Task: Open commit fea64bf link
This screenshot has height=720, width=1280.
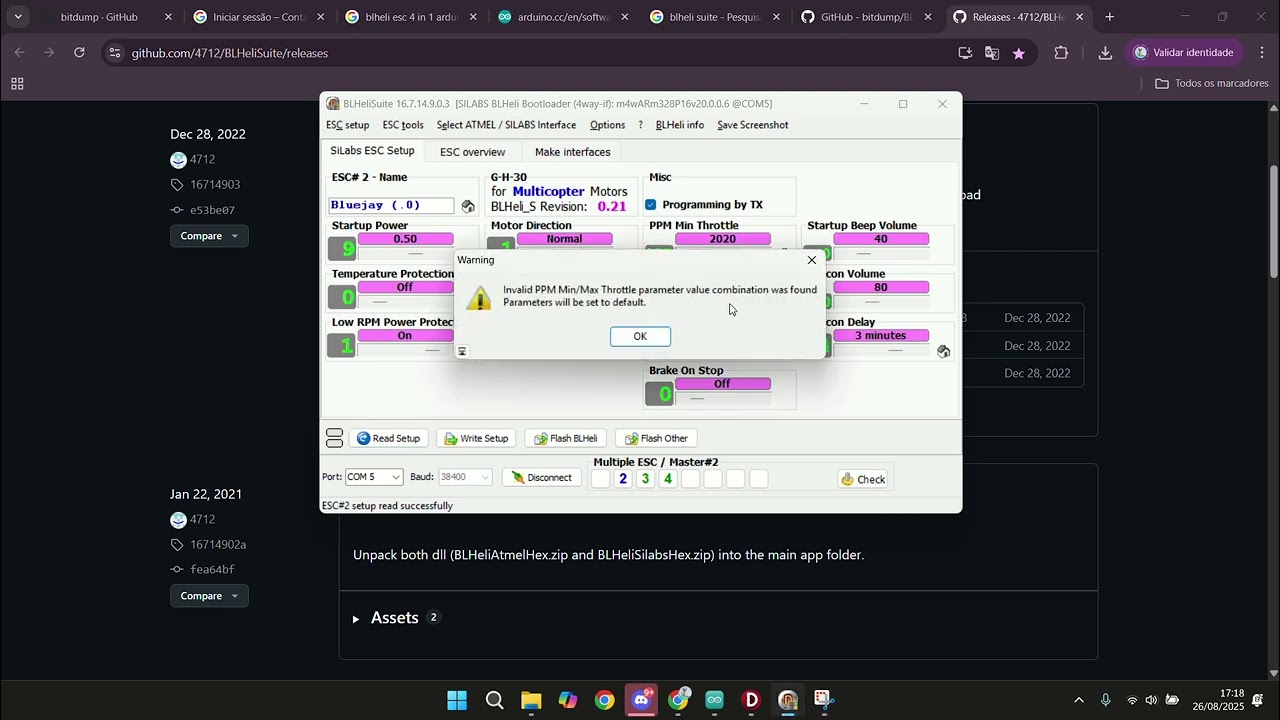Action: (212, 570)
